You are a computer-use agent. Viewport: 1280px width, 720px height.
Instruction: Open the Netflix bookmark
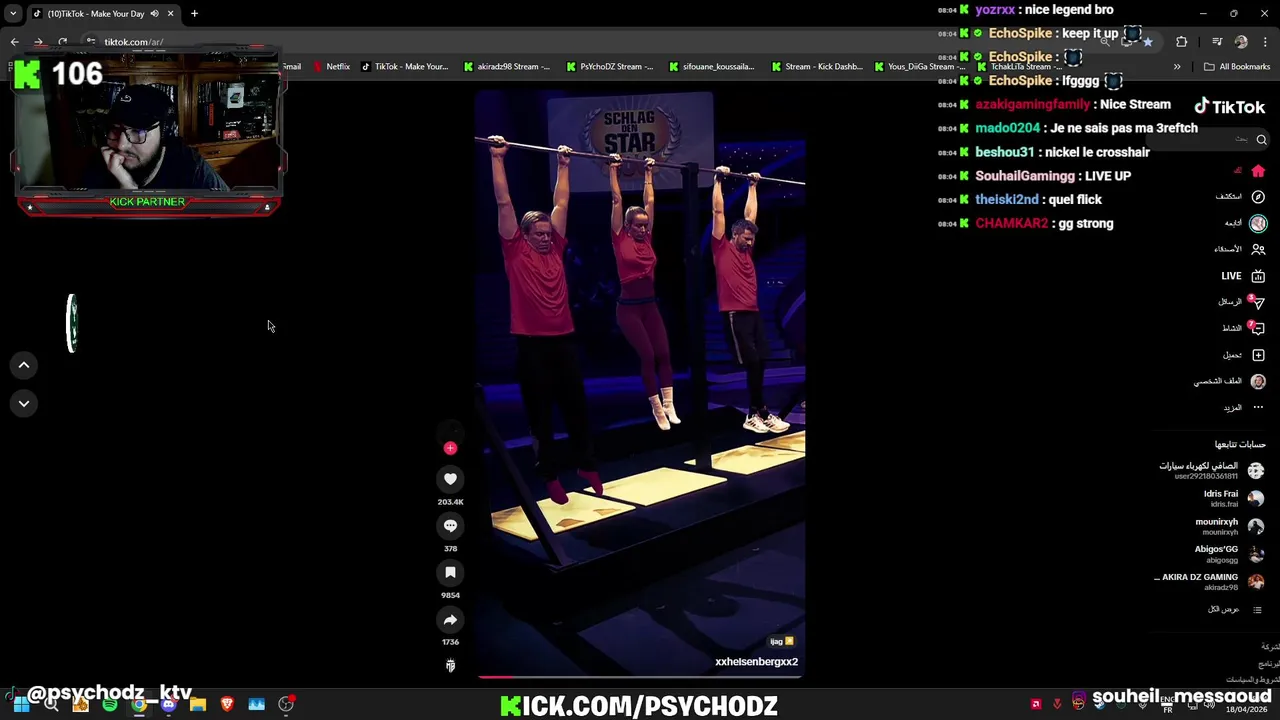tap(331, 67)
